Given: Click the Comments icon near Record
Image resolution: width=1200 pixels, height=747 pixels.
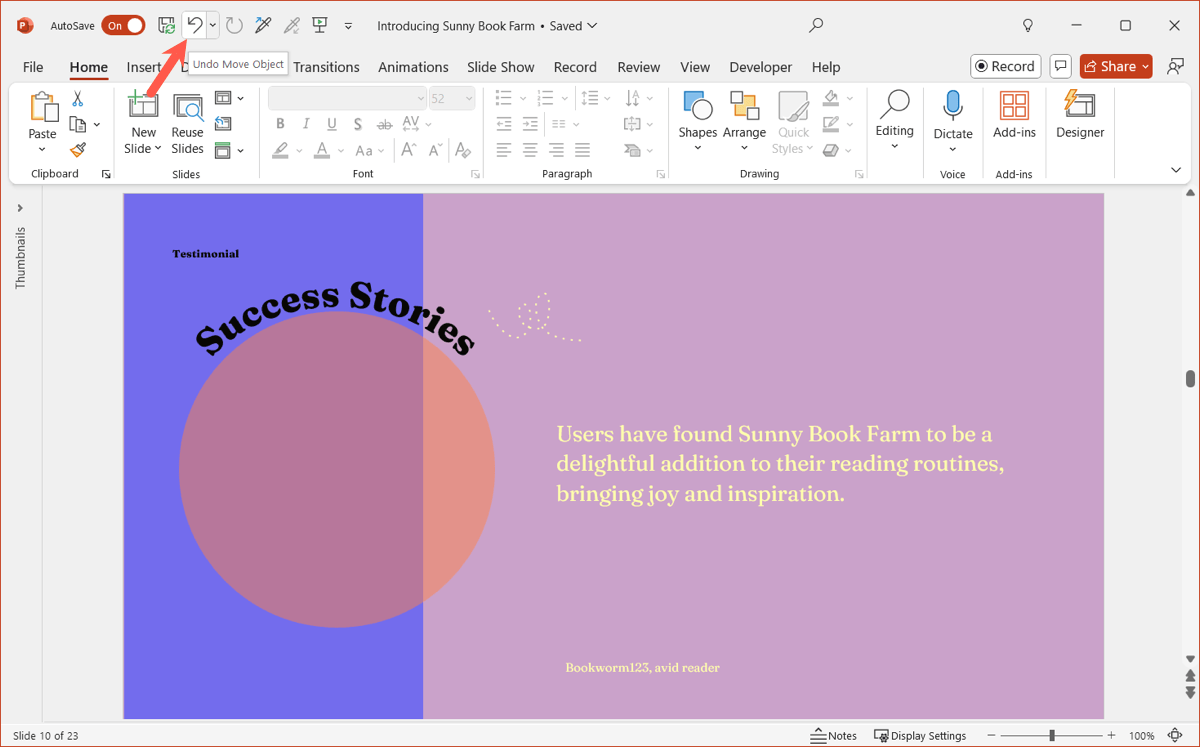Looking at the screenshot, I should (1060, 66).
